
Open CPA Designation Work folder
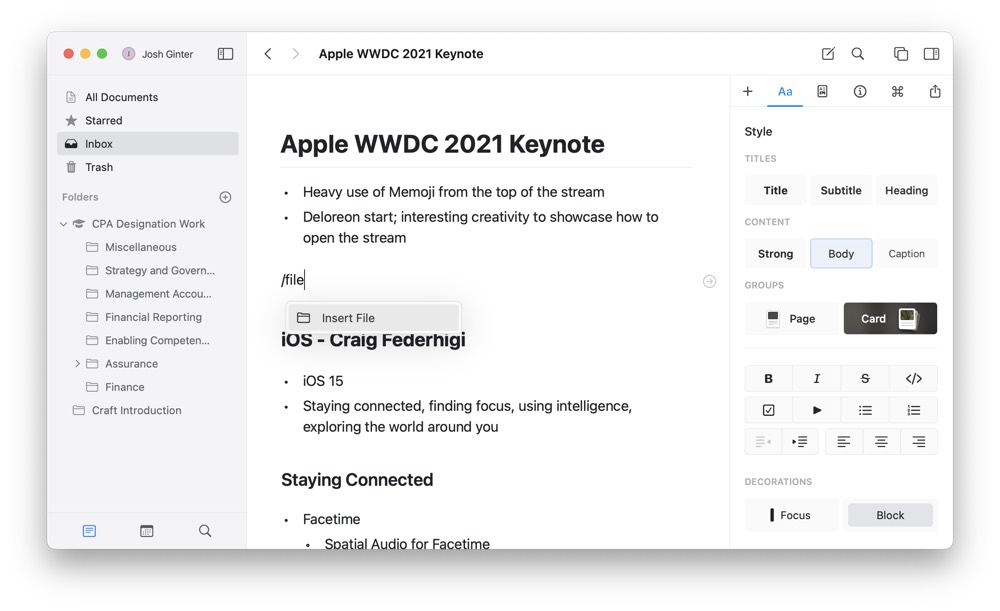click(x=147, y=224)
